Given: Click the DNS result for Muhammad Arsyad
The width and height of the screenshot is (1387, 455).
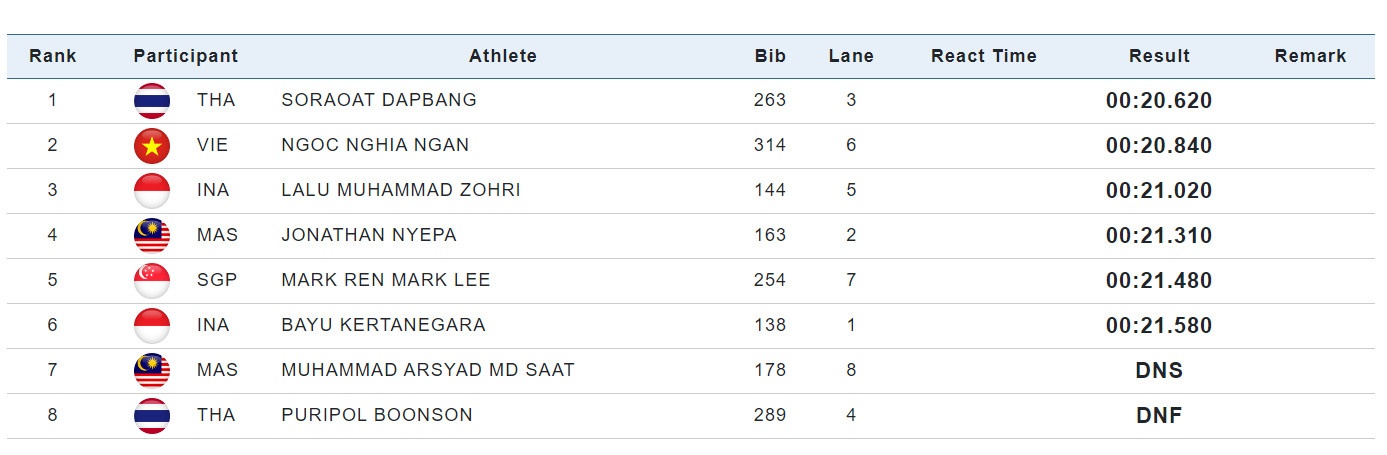Looking at the screenshot, I should click(1159, 371).
